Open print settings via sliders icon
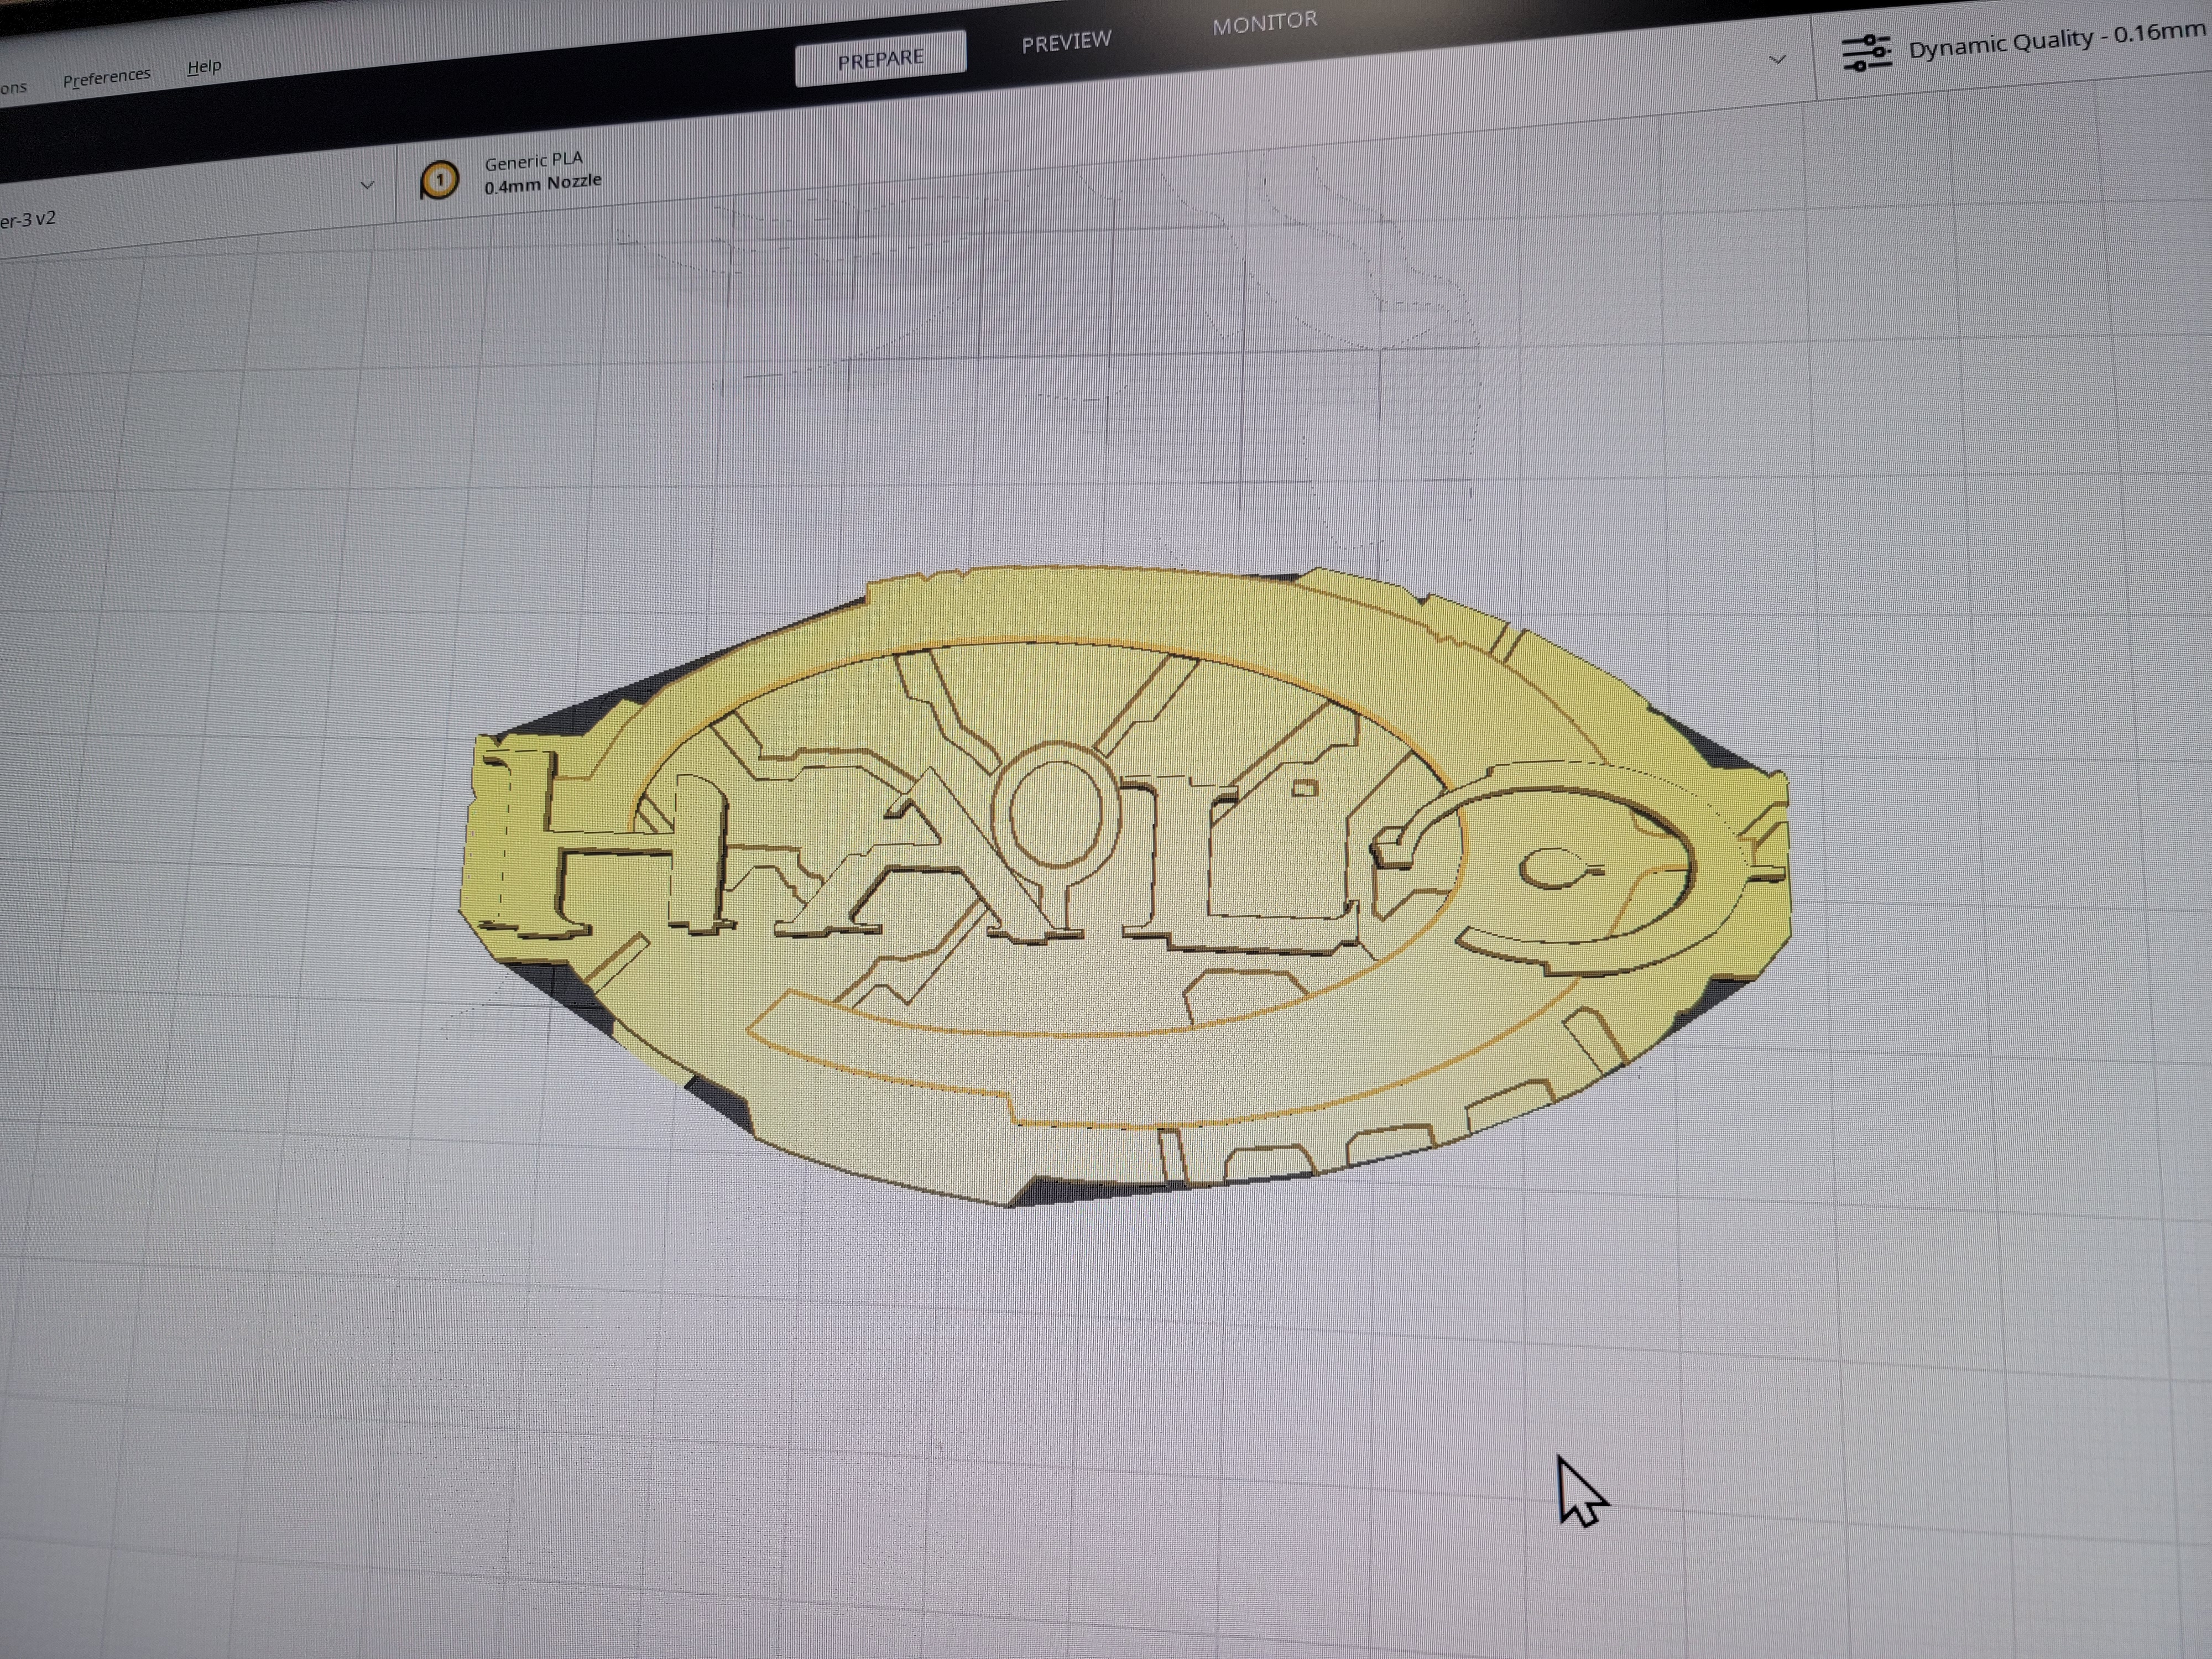Image resolution: width=2212 pixels, height=1659 pixels. 1866,52
